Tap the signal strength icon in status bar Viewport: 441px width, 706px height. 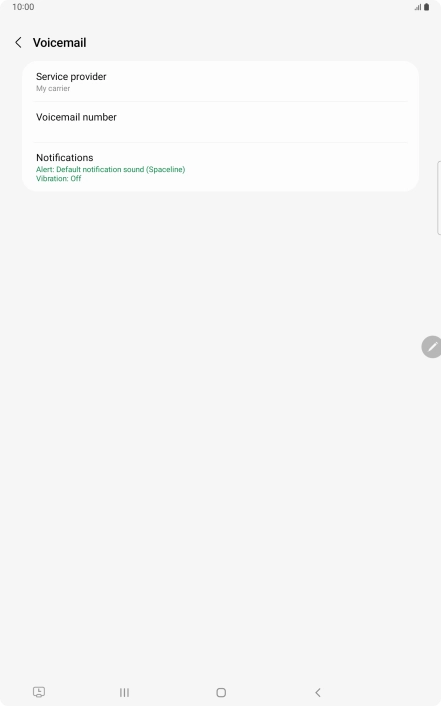tap(418, 7)
